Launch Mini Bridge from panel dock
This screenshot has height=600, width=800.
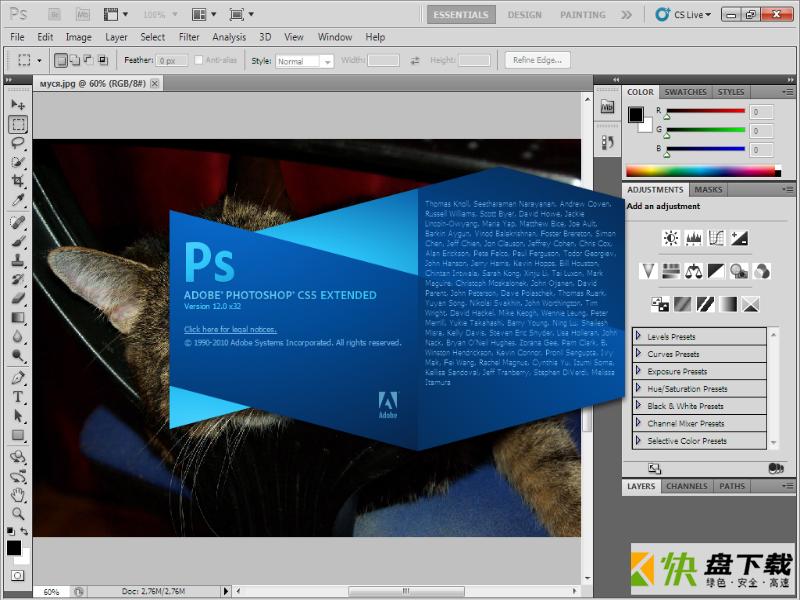point(607,107)
